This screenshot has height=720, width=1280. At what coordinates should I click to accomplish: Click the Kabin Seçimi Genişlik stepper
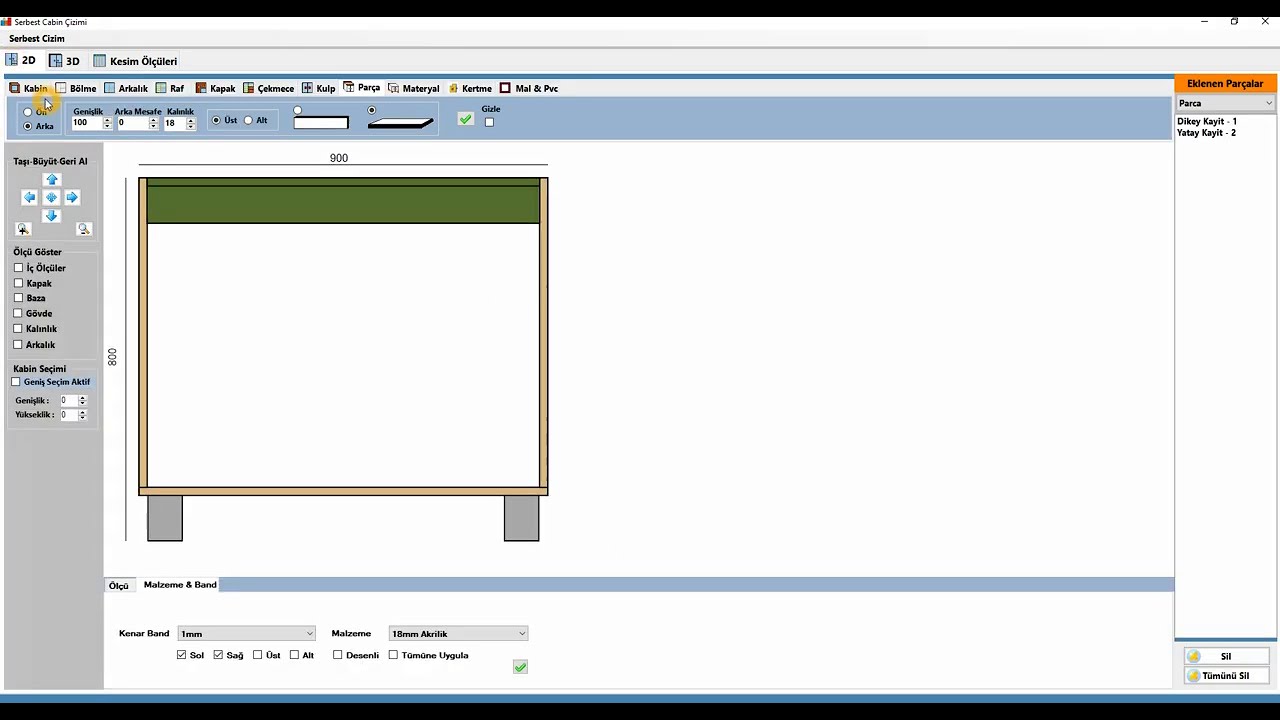pyautogui.click(x=82, y=401)
